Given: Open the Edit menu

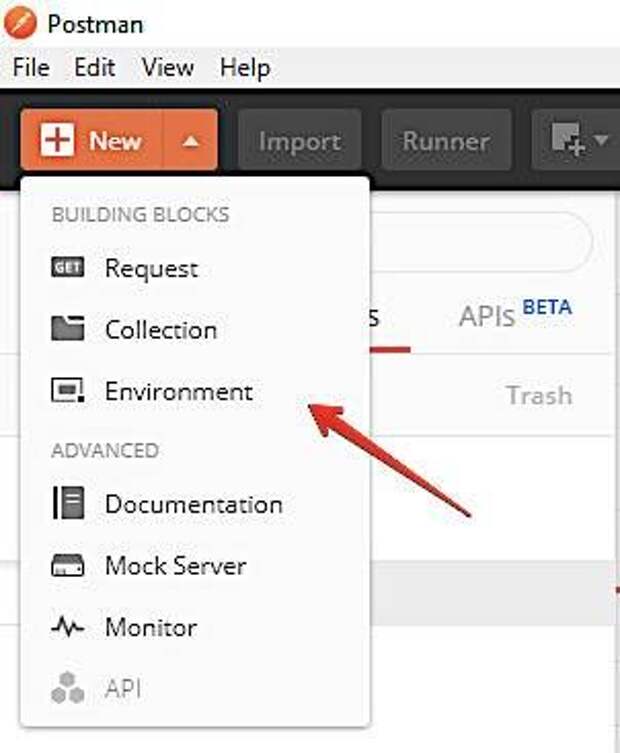Looking at the screenshot, I should tap(95, 68).
